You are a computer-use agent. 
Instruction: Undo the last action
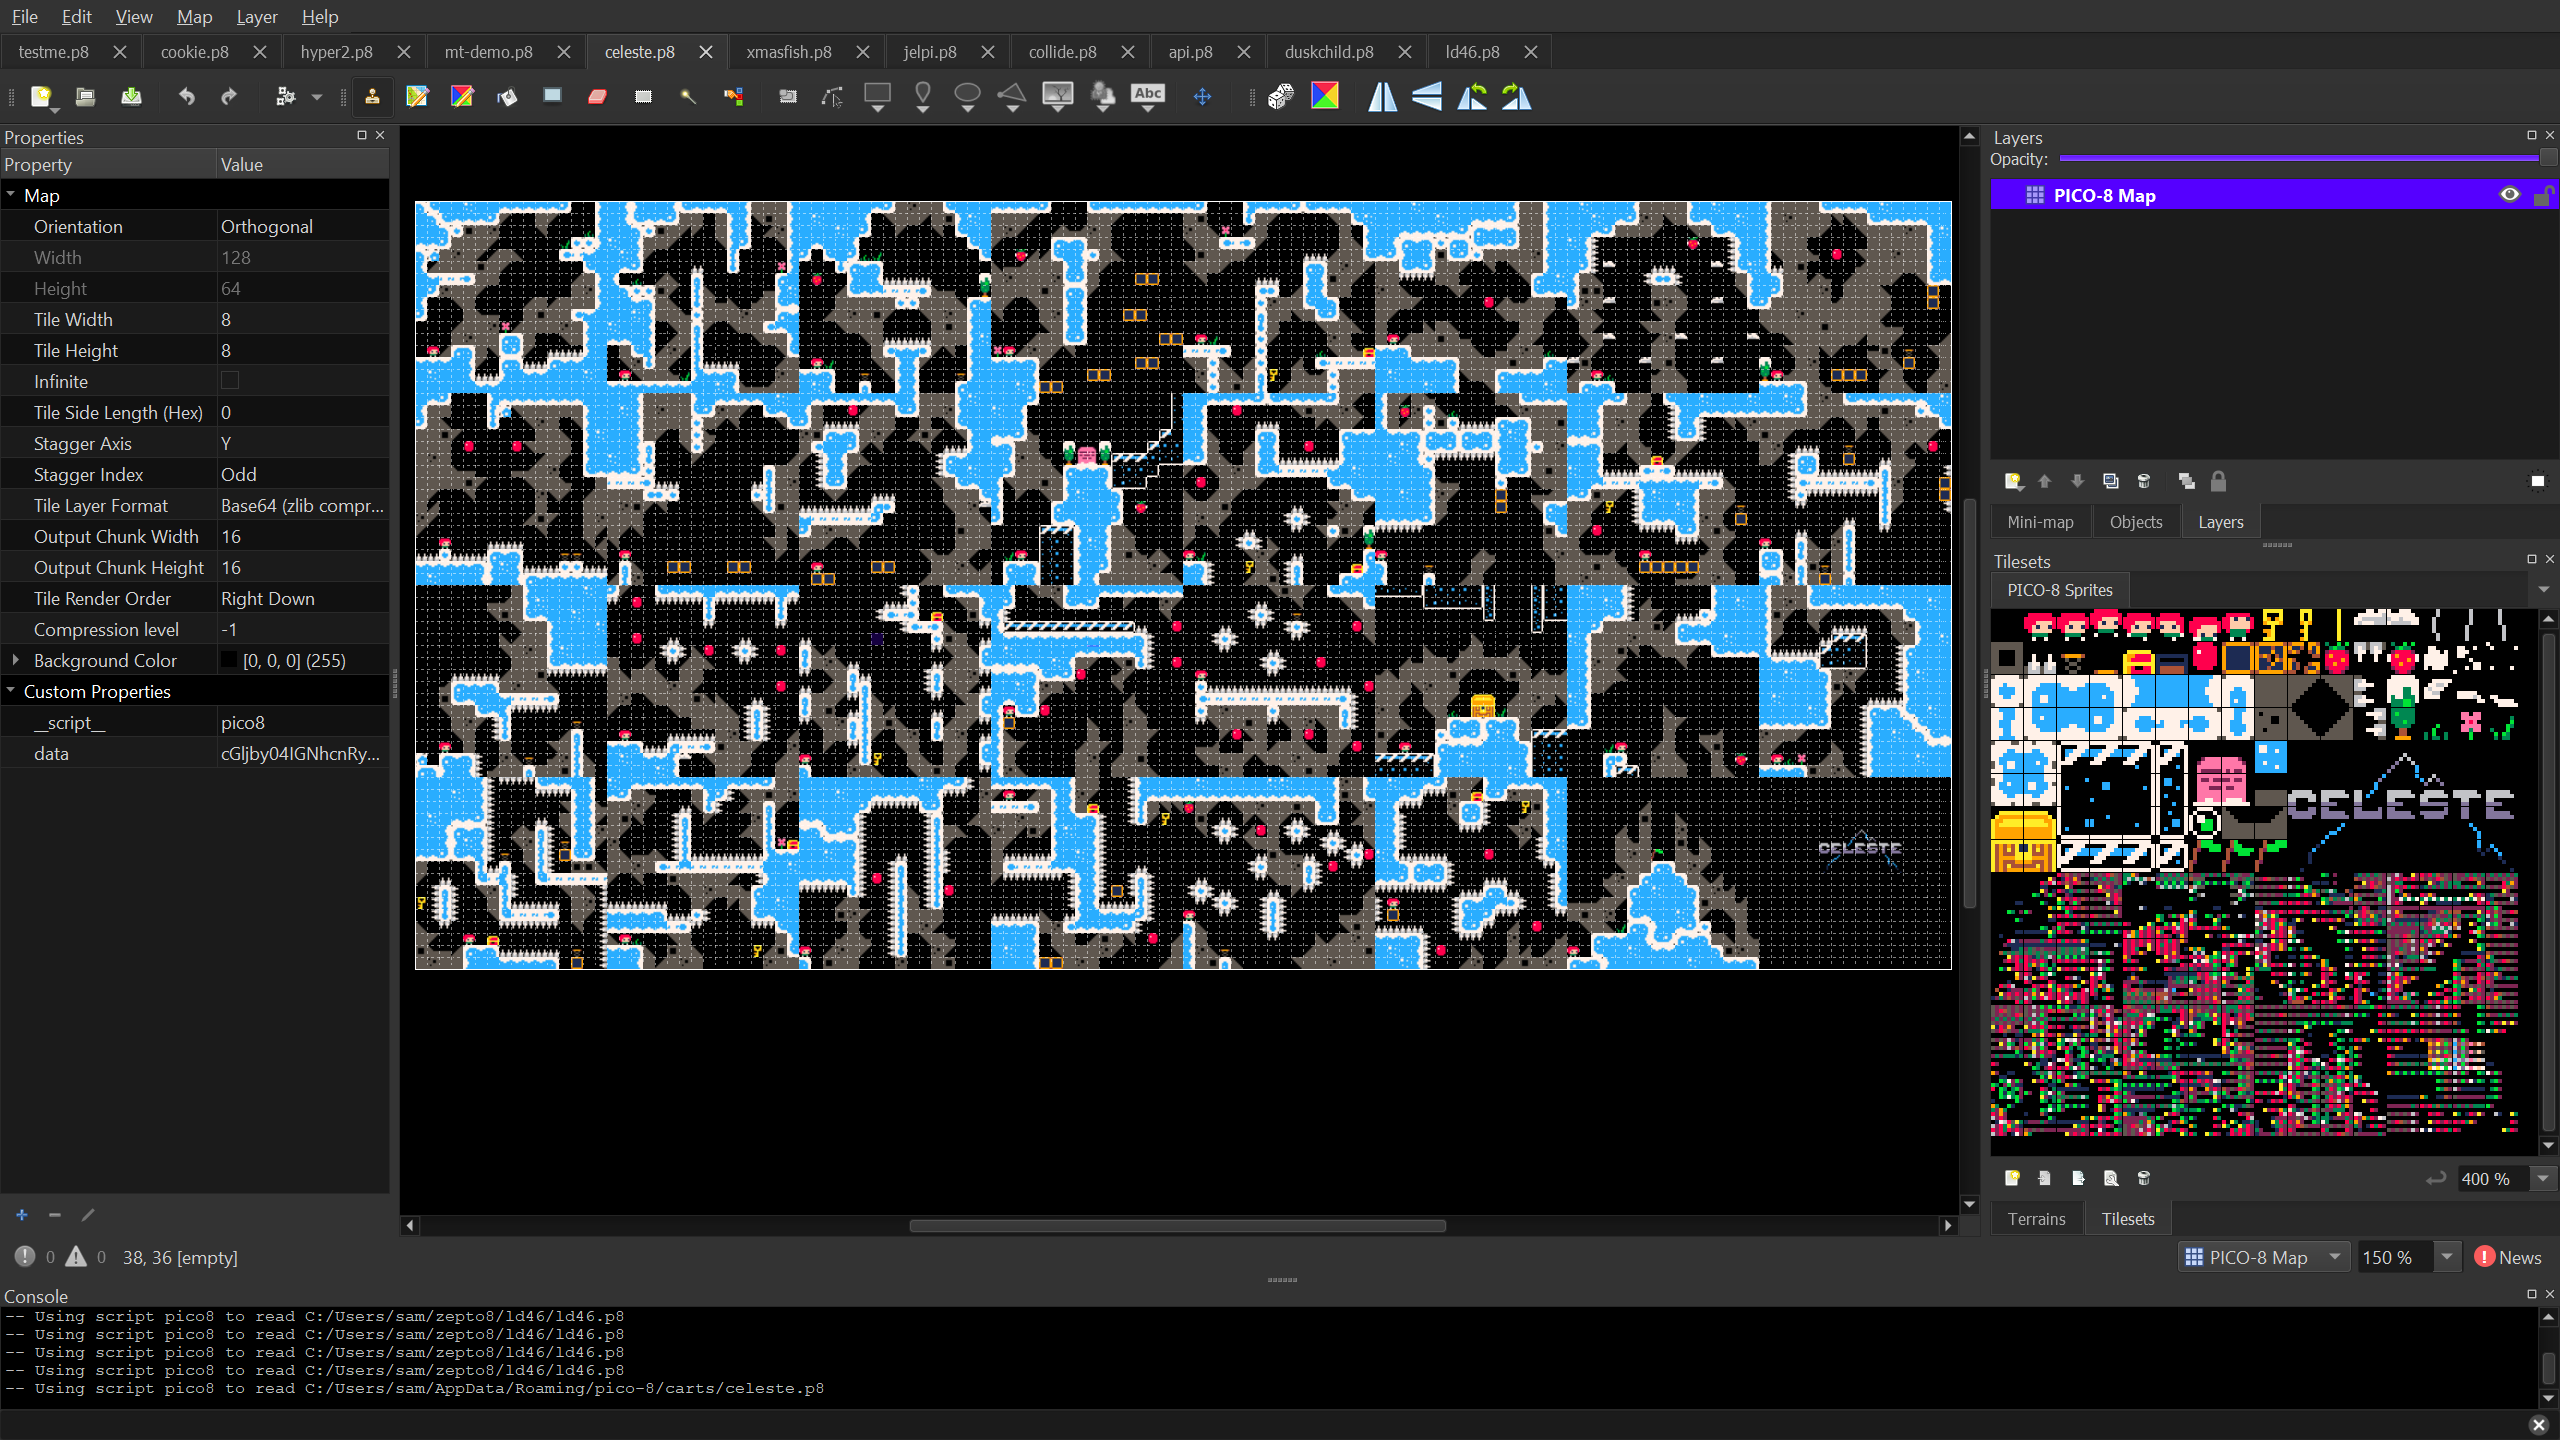coord(186,96)
